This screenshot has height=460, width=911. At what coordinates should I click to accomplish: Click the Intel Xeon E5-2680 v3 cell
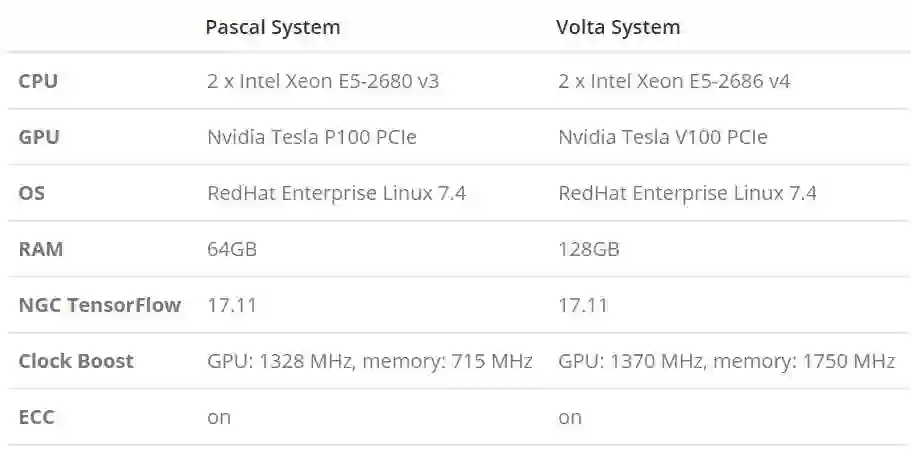pyautogui.click(x=323, y=81)
